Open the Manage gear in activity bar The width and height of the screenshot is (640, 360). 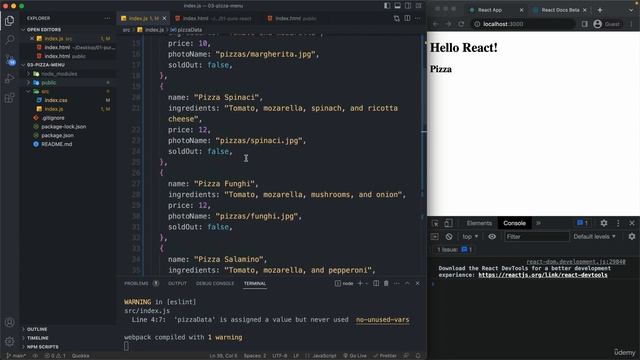click(x=9, y=341)
